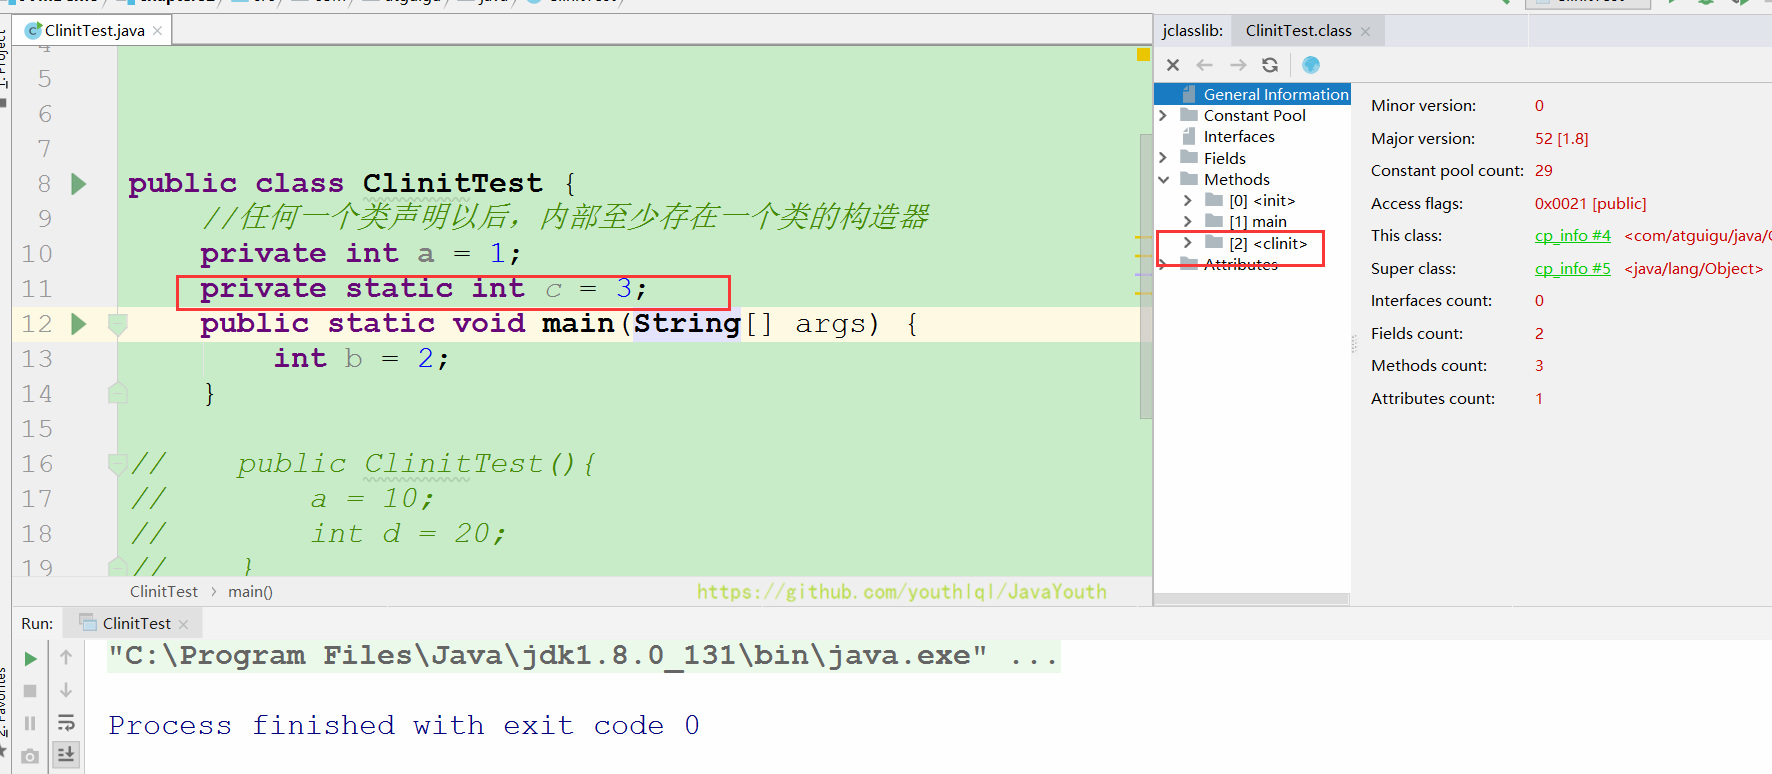Click line number 13 in the gutter
Image resolution: width=1772 pixels, height=774 pixels.
[x=37, y=359]
